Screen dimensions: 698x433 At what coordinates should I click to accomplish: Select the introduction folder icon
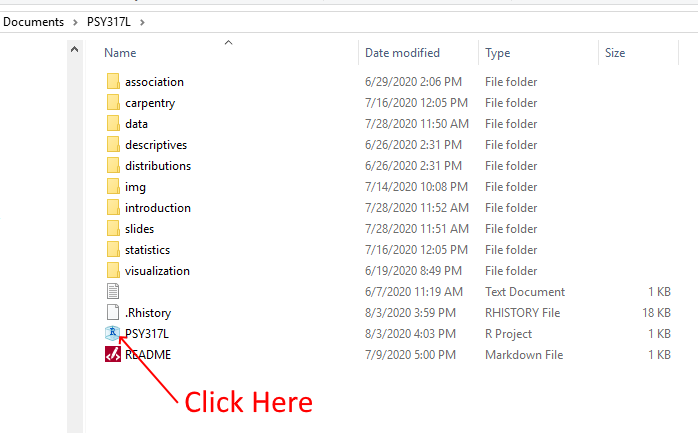point(113,207)
